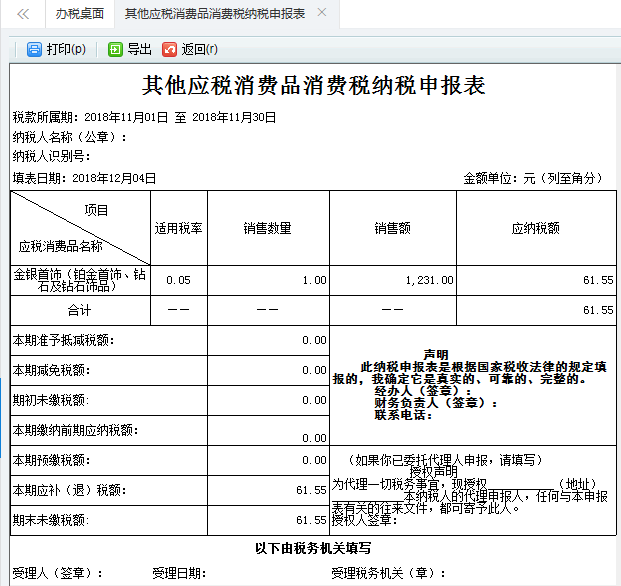Click the 本期减免税额 row label

click(51, 370)
